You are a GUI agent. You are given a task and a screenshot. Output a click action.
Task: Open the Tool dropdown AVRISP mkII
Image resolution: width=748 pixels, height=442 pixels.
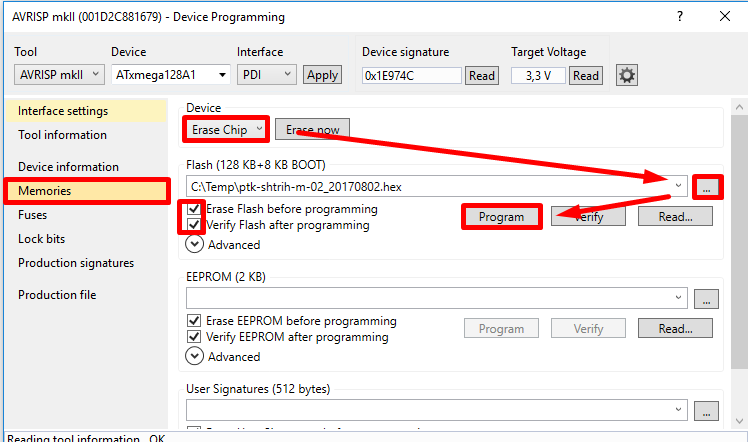click(60, 74)
